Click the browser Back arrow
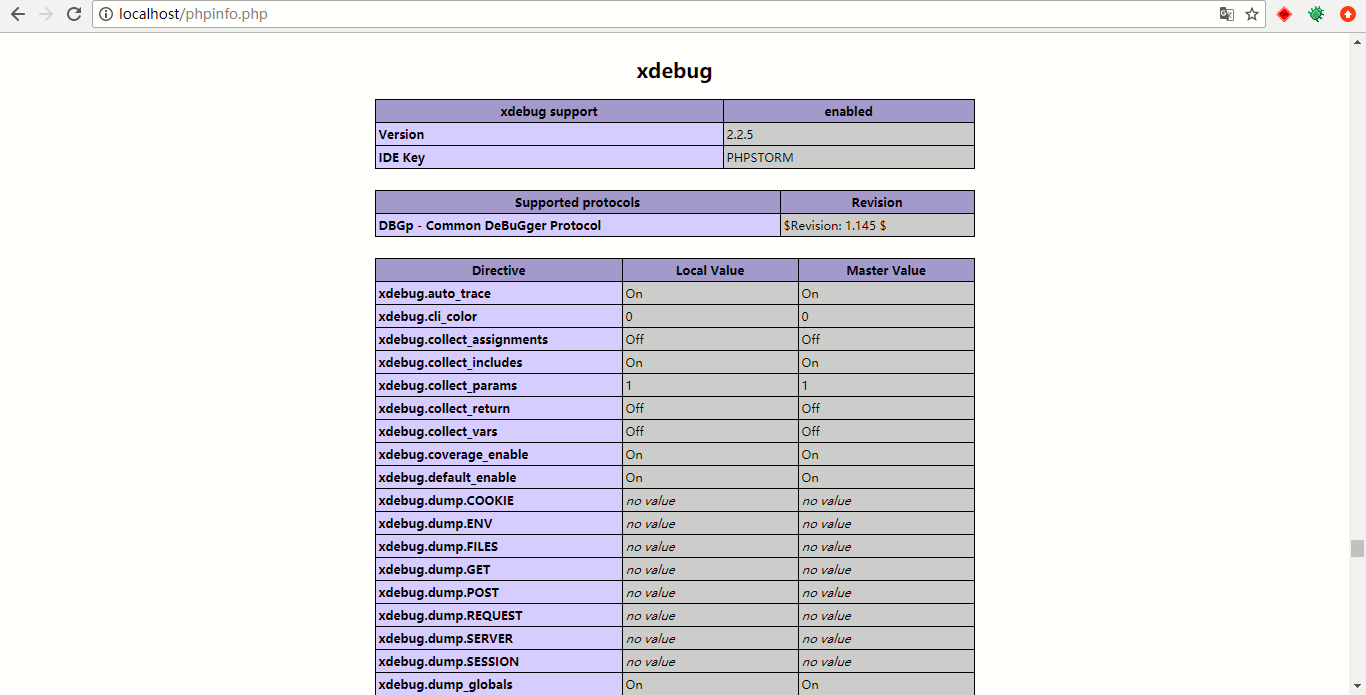 coord(17,14)
